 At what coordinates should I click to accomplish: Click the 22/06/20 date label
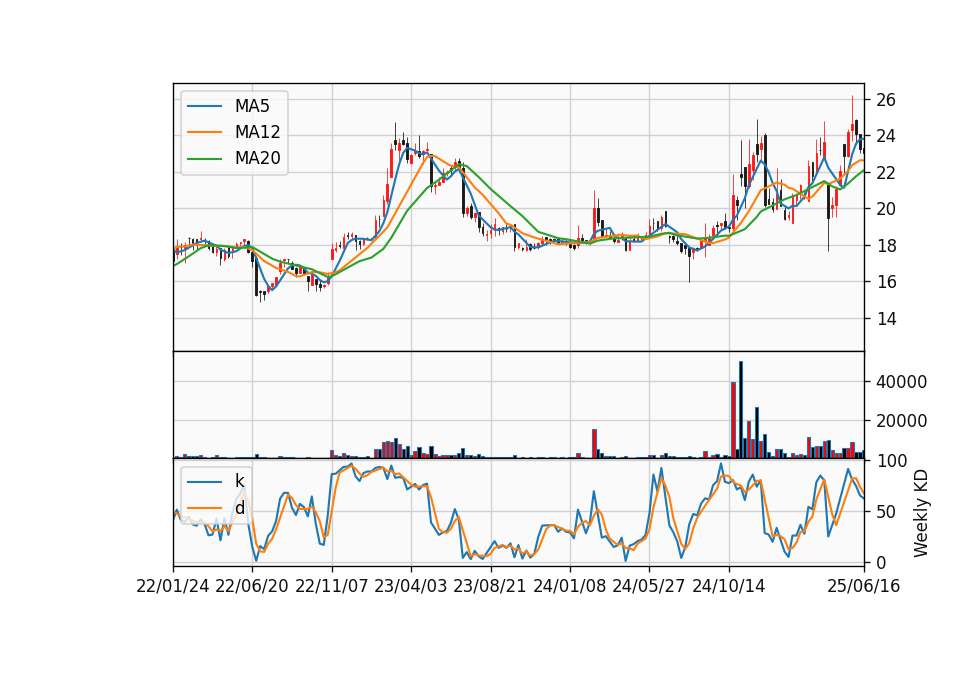click(x=252, y=586)
